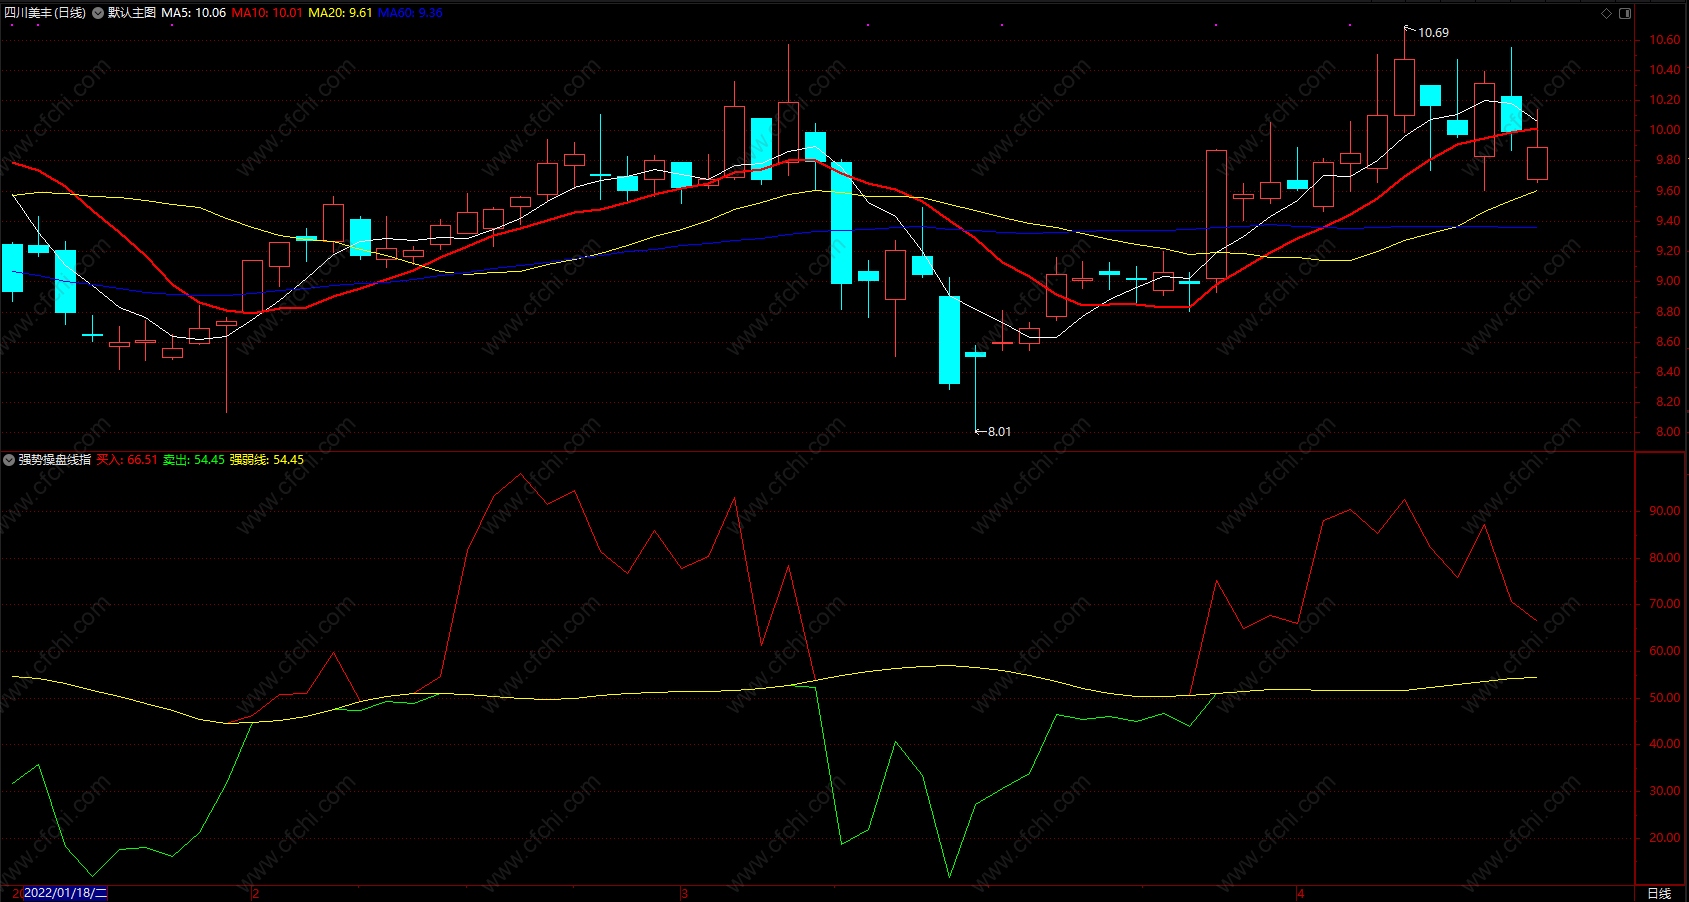Click the month 3 marker on time axis
Image resolution: width=1689 pixels, height=902 pixels.
(684, 893)
